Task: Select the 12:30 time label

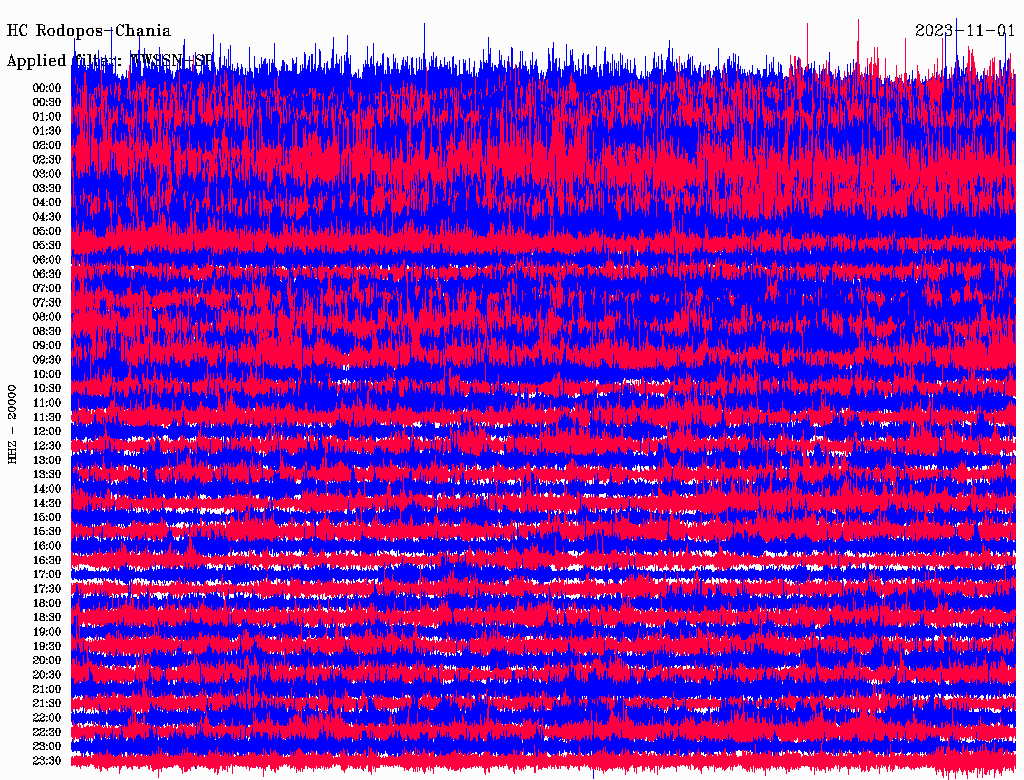Action: (46, 446)
